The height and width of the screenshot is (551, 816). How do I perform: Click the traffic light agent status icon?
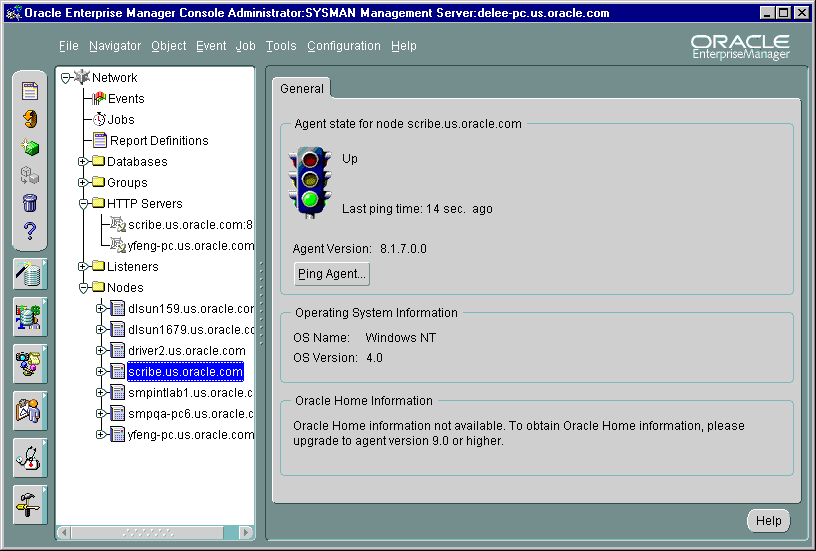[310, 182]
